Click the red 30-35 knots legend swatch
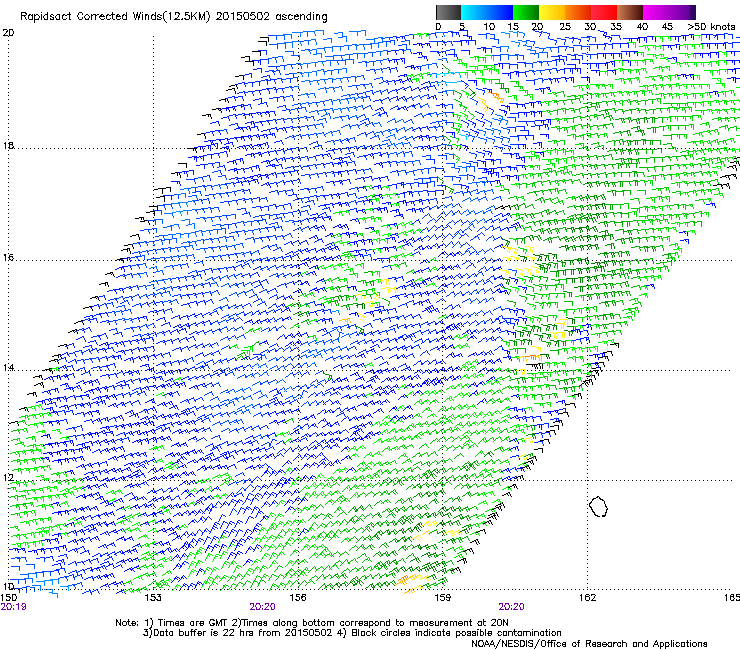Viewport: 740px width, 650px height. tap(604, 12)
